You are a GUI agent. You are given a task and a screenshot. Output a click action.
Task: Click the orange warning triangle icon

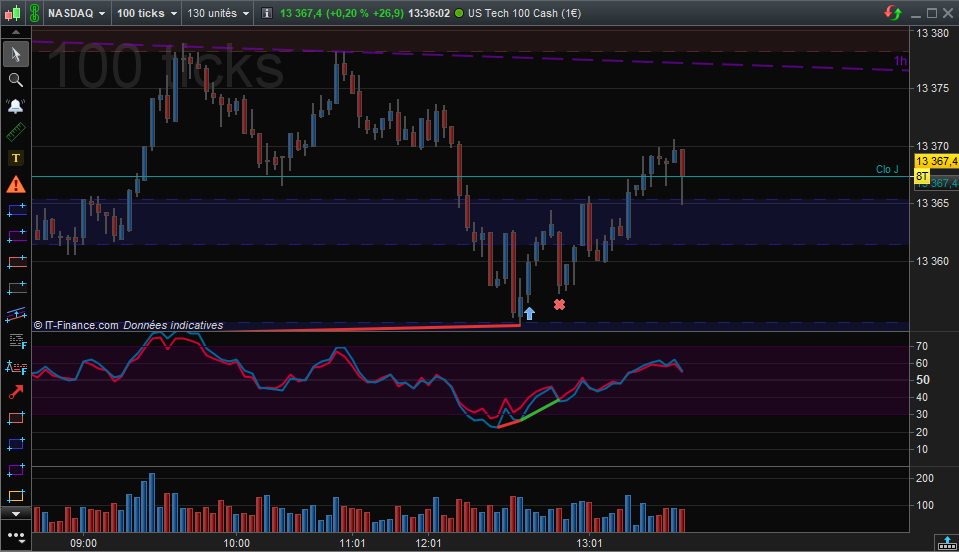(16, 185)
